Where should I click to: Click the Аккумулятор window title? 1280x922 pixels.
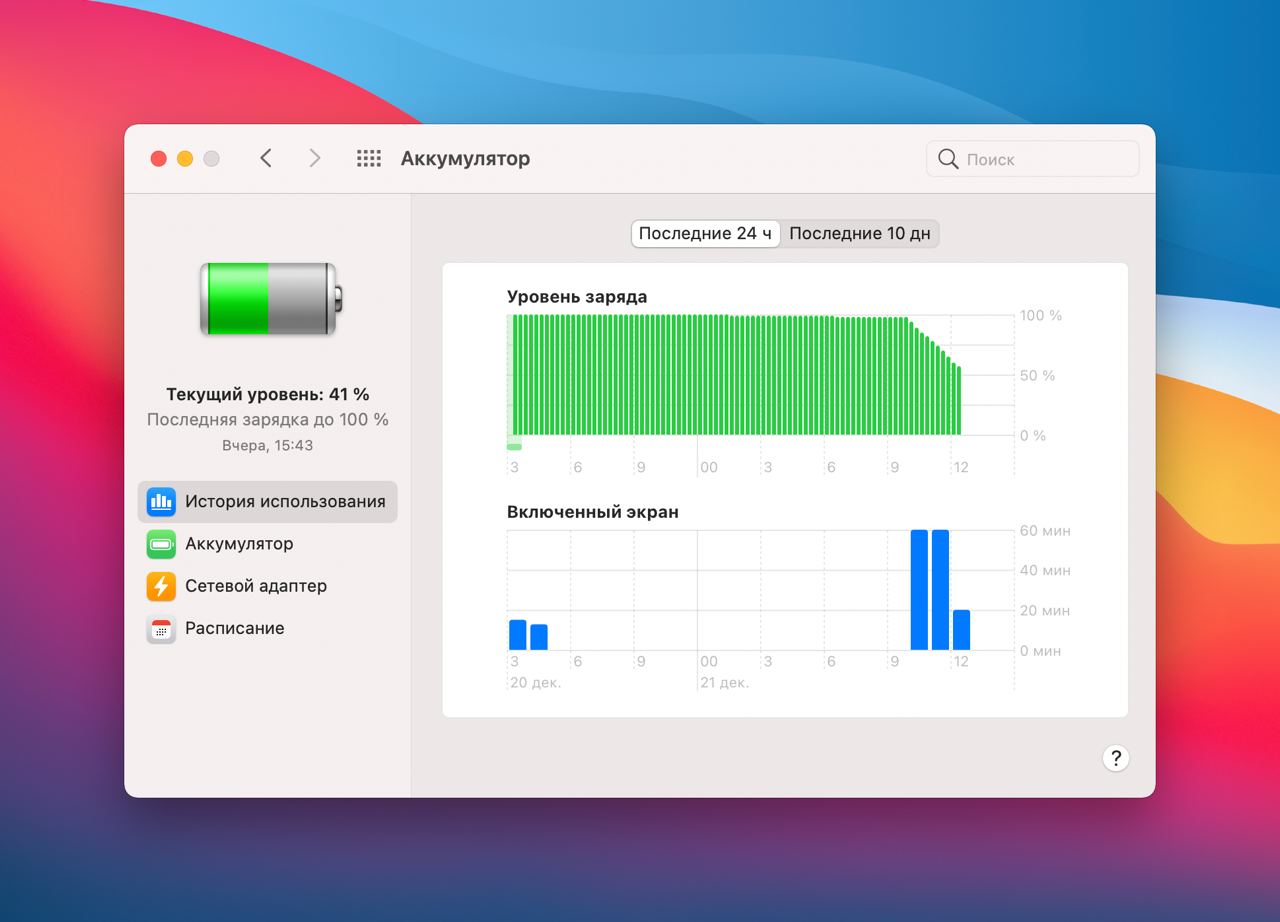465,158
